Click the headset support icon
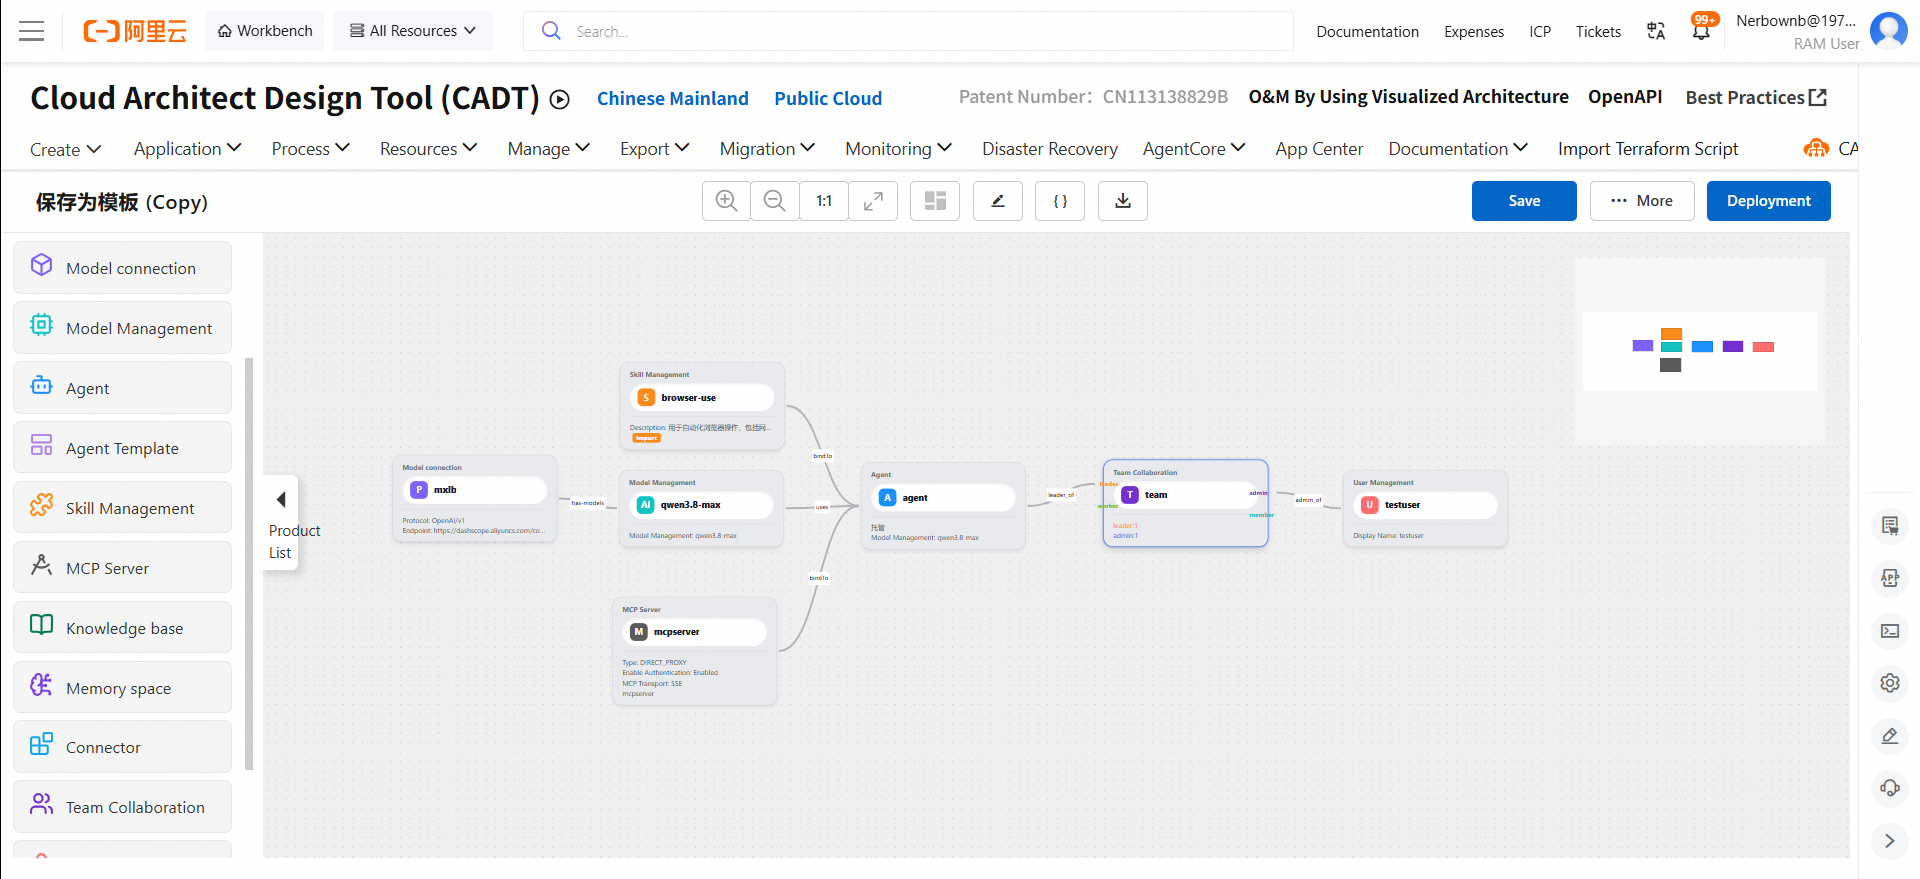1920x879 pixels. pyautogui.click(x=1890, y=788)
